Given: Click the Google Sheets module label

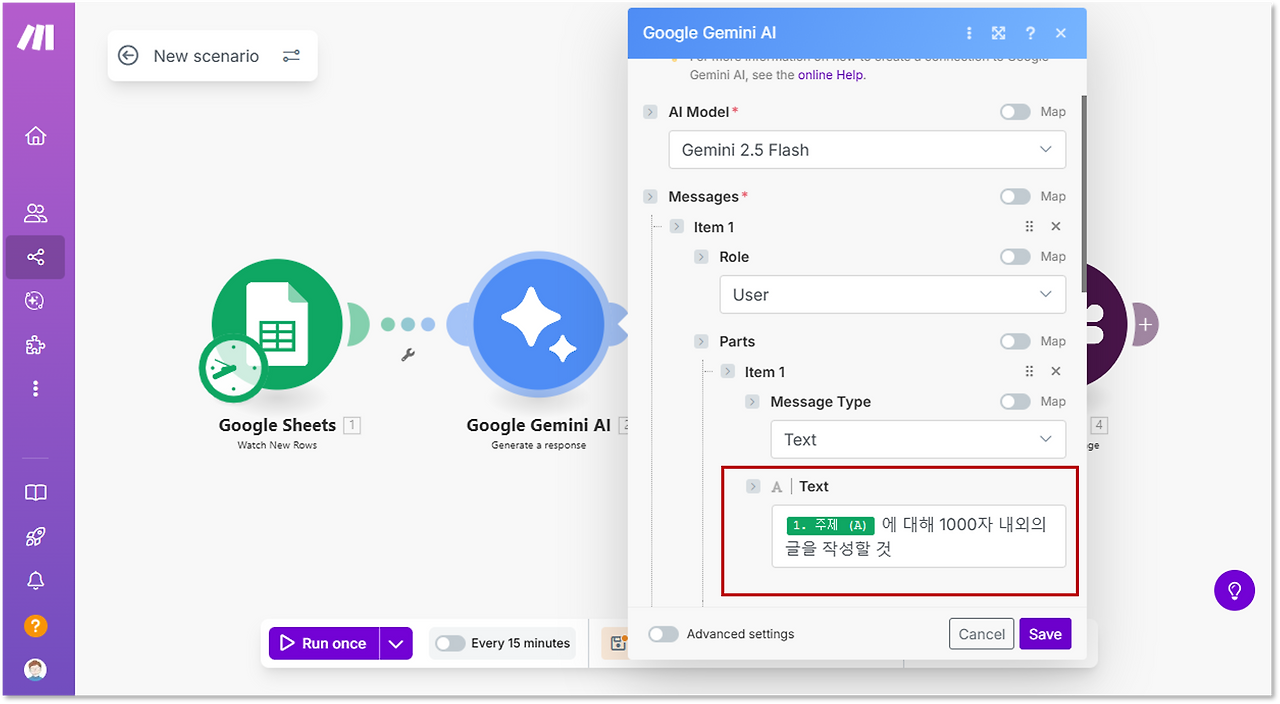Looking at the screenshot, I should [x=277, y=425].
